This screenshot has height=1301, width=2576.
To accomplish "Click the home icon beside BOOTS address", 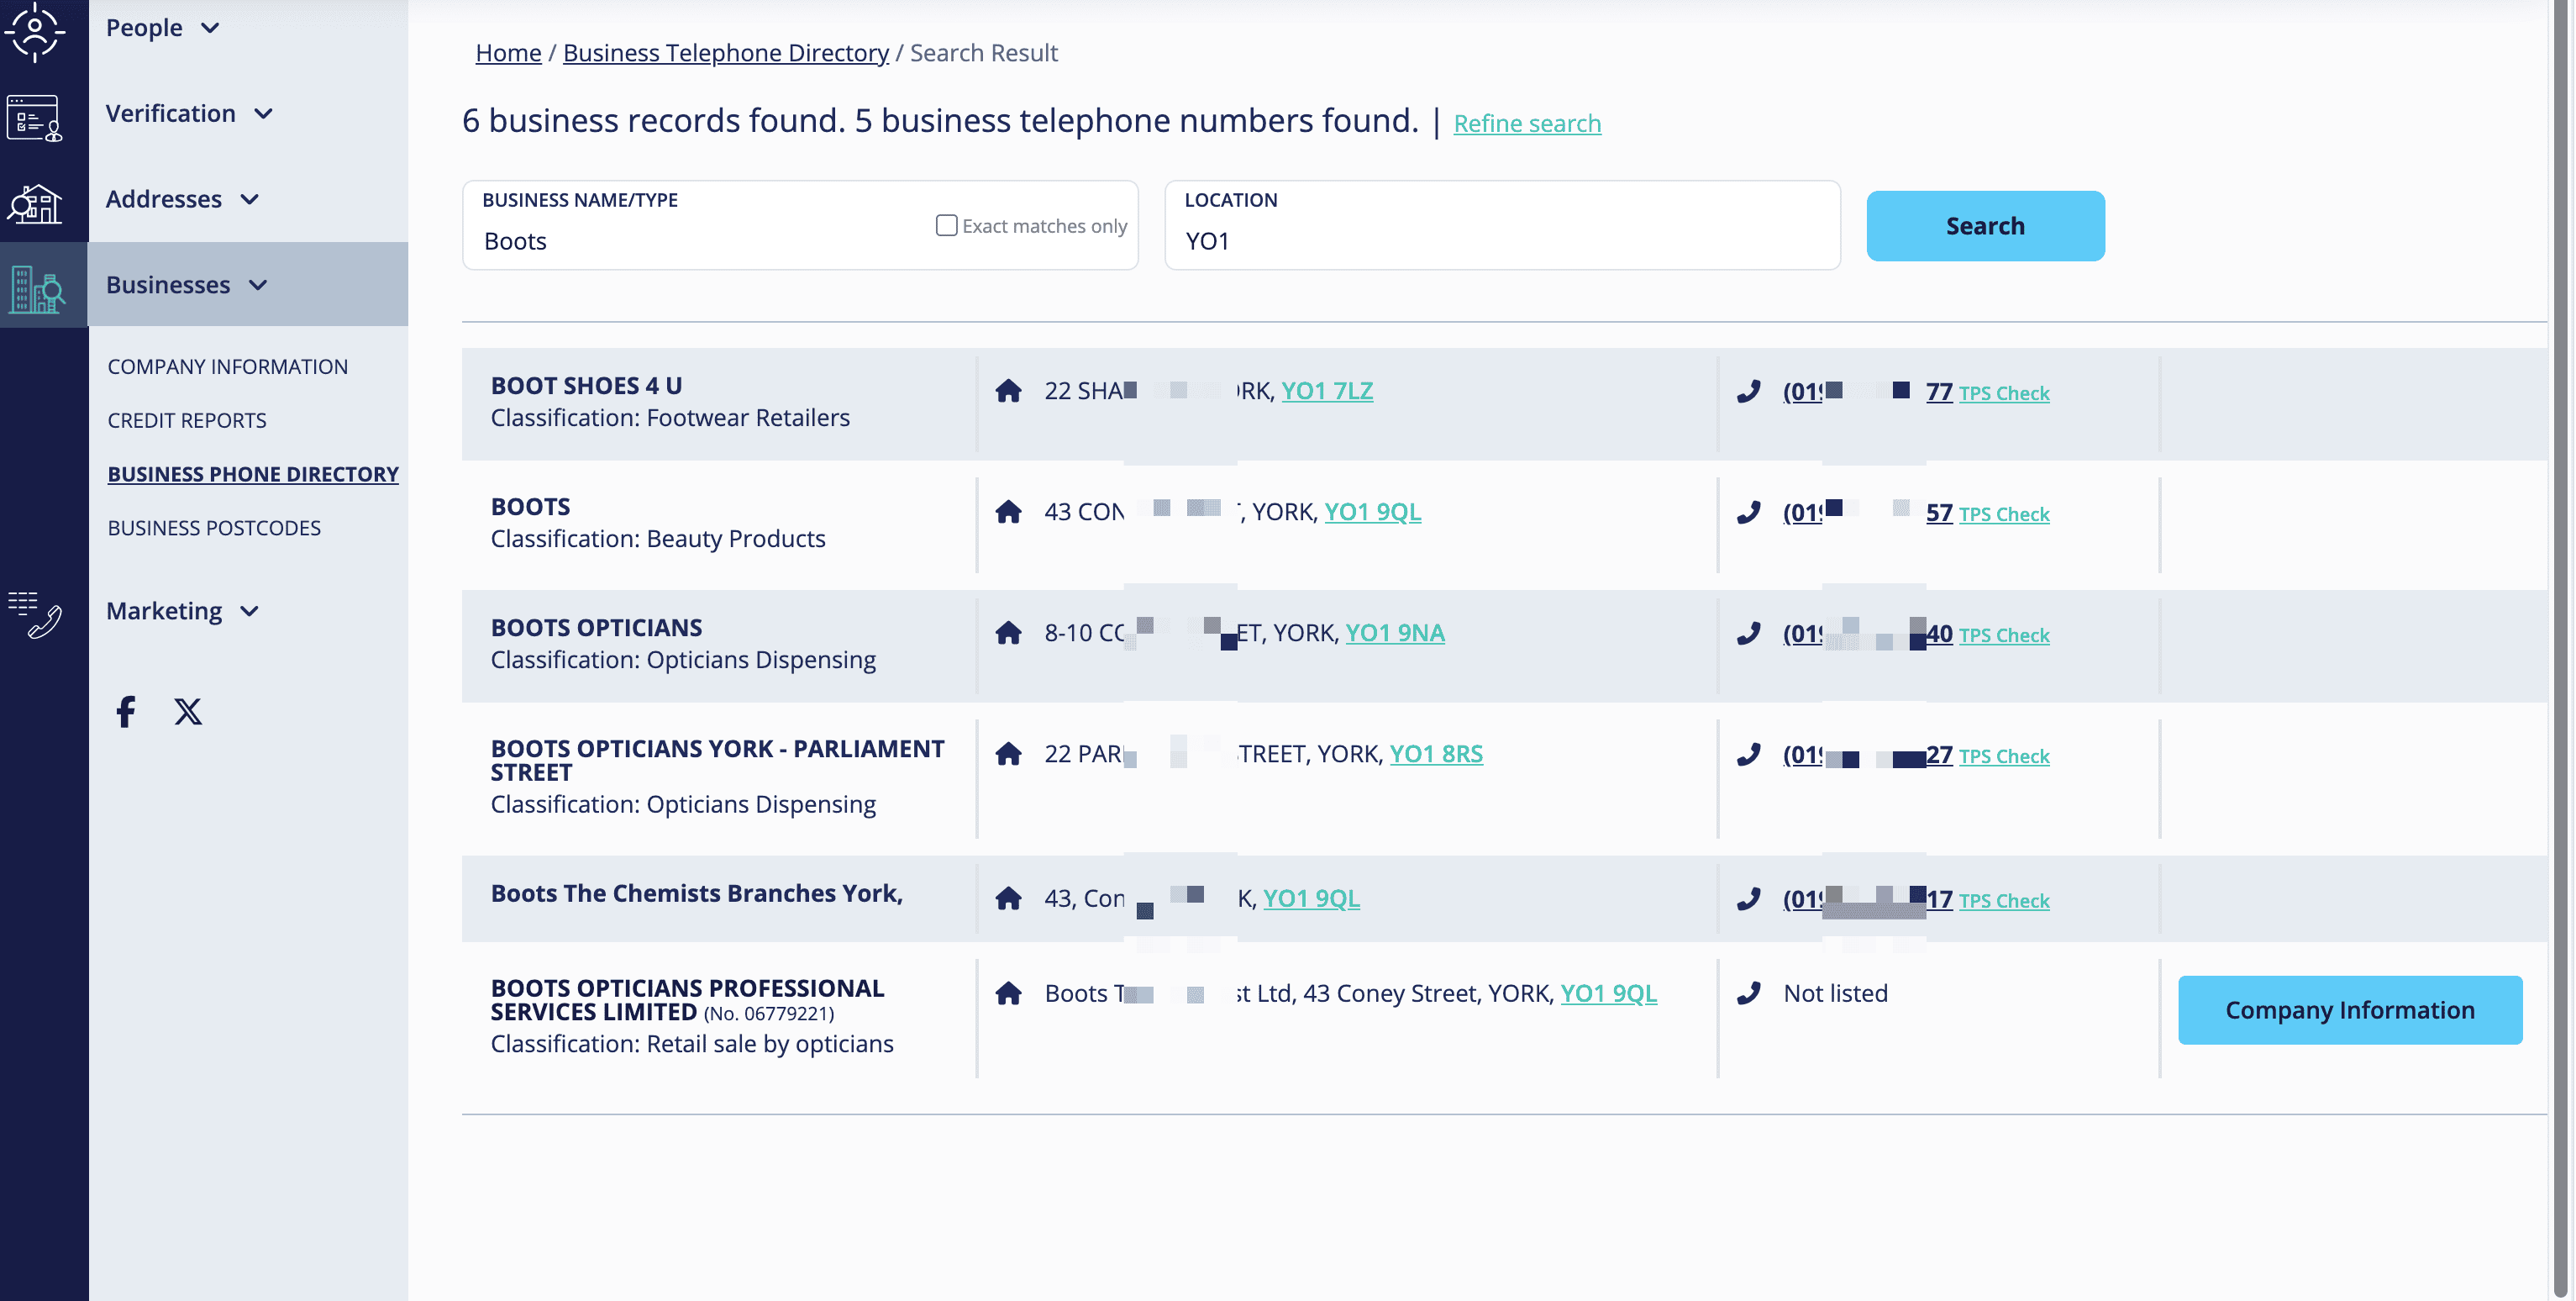I will click(x=1007, y=510).
